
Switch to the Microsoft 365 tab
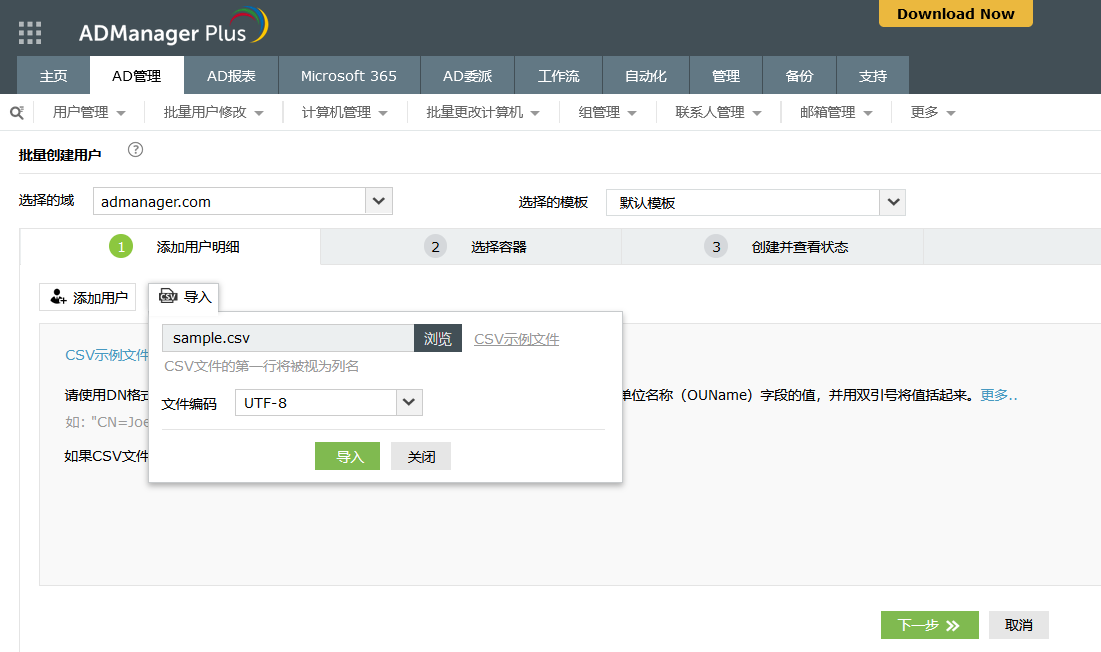point(348,76)
